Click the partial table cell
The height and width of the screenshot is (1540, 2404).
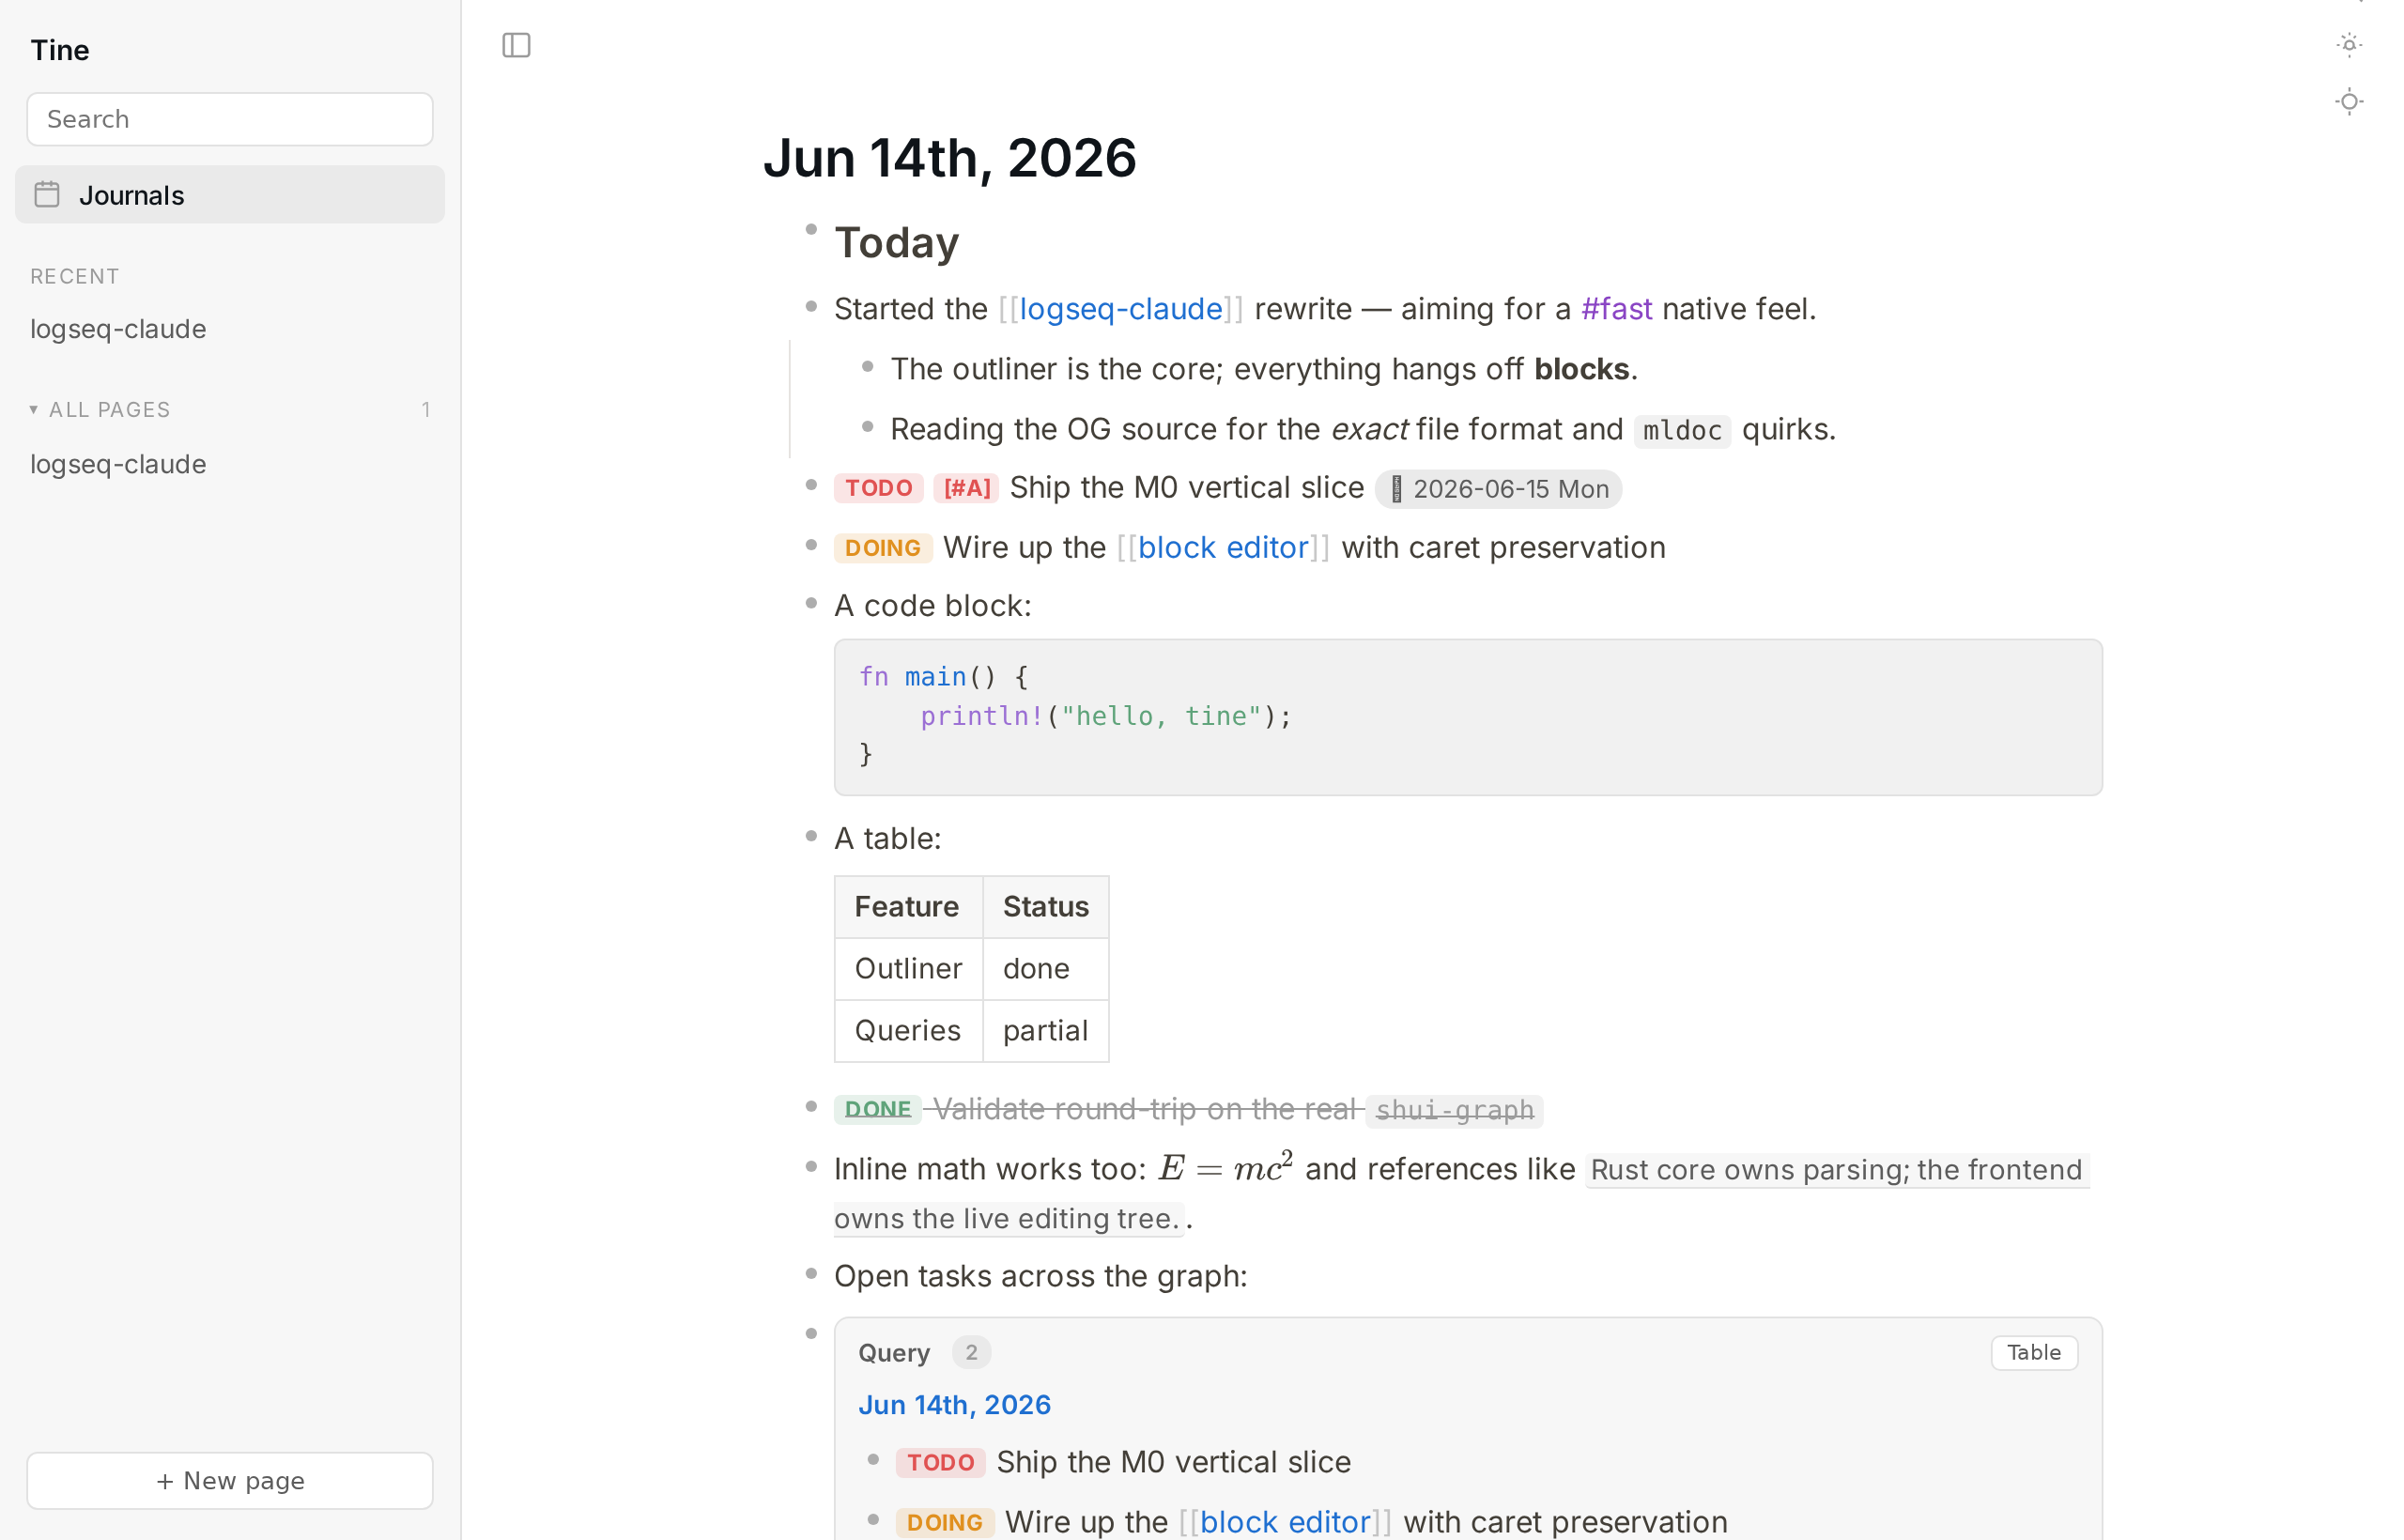click(1046, 1031)
